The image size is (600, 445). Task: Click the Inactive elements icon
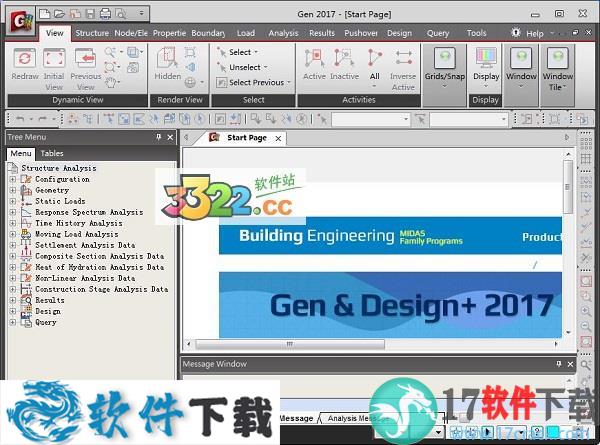[345, 65]
